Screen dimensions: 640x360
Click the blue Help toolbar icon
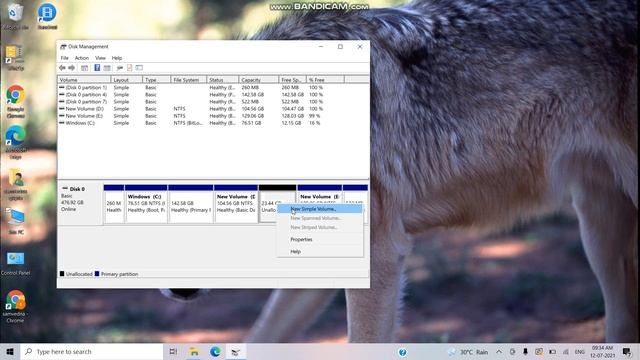point(97,68)
